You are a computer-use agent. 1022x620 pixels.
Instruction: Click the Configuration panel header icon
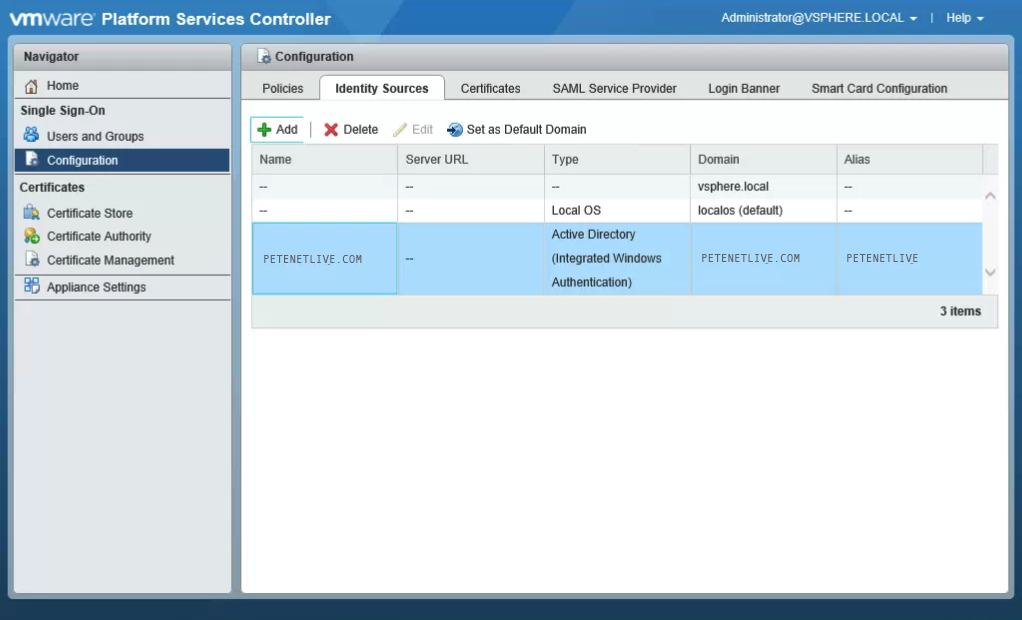click(x=263, y=57)
